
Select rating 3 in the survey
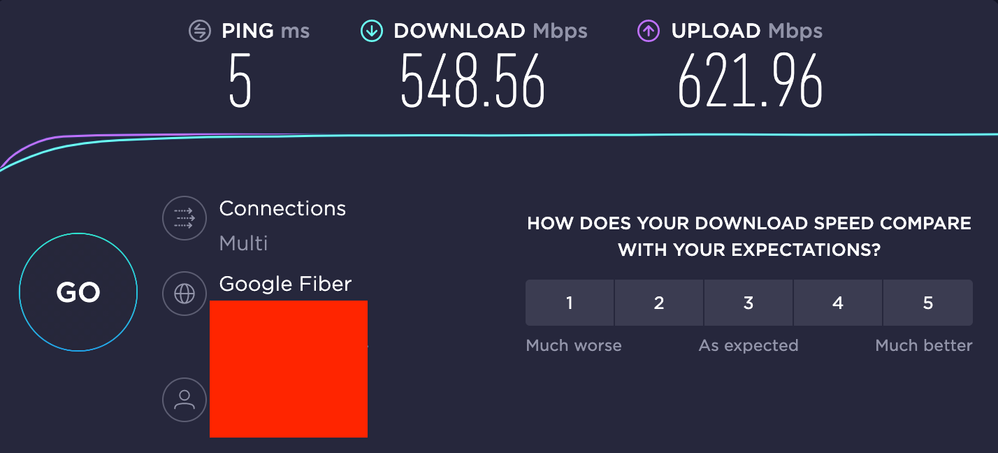pos(748,303)
